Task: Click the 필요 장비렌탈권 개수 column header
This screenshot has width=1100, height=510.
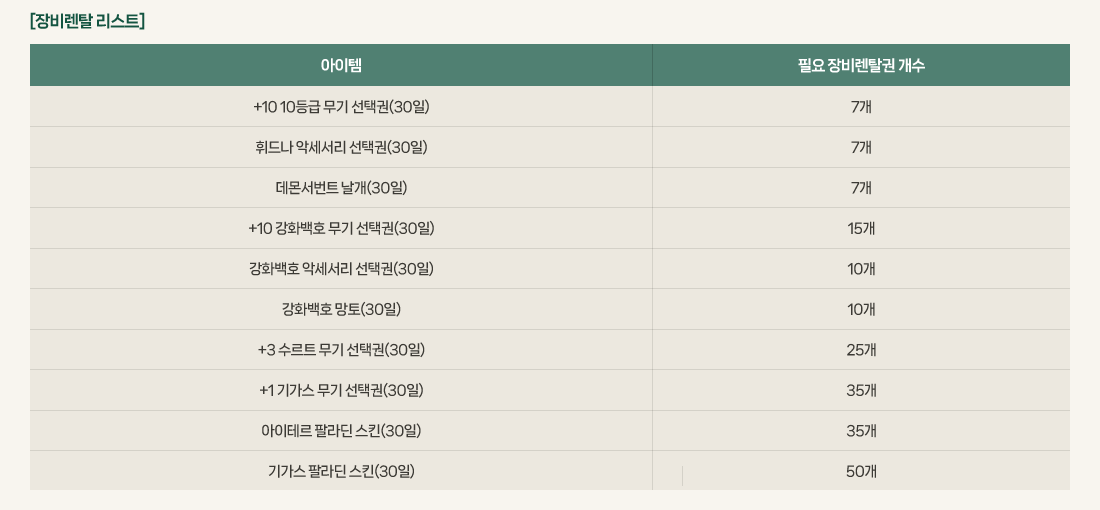Action: (x=860, y=66)
